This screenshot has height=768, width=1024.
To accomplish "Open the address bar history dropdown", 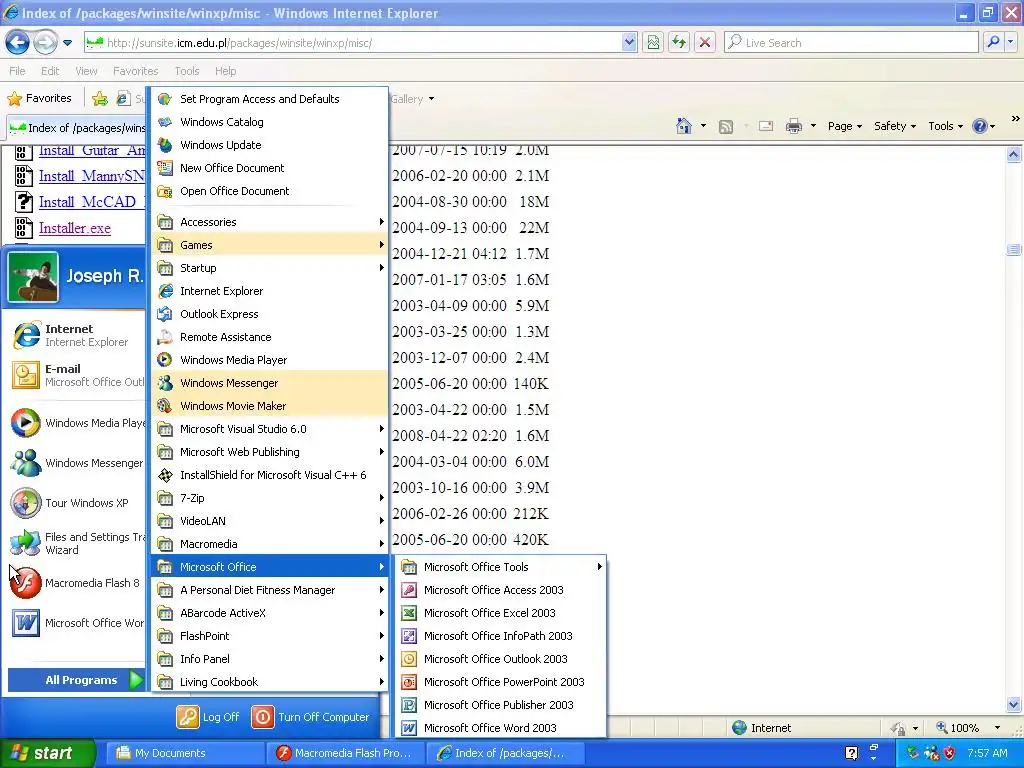I will (x=629, y=42).
